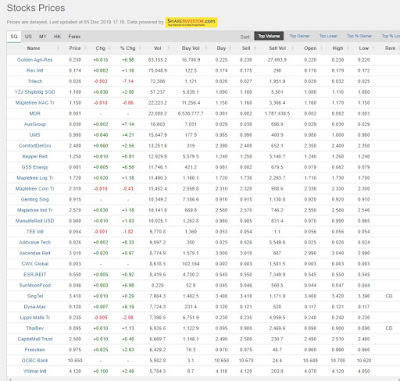Sort table by the Name column header
Image resolution: width=400 pixels, height=381 pixels.
(33, 48)
